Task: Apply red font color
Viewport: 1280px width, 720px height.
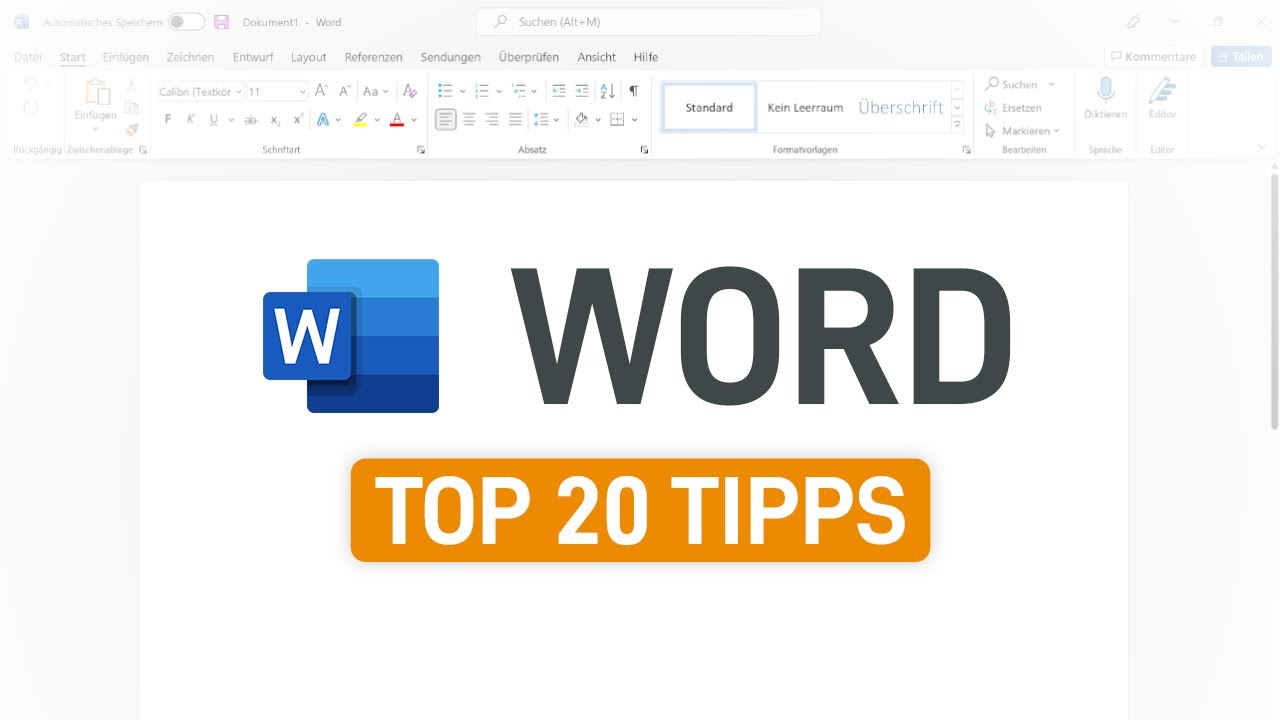Action: (397, 120)
